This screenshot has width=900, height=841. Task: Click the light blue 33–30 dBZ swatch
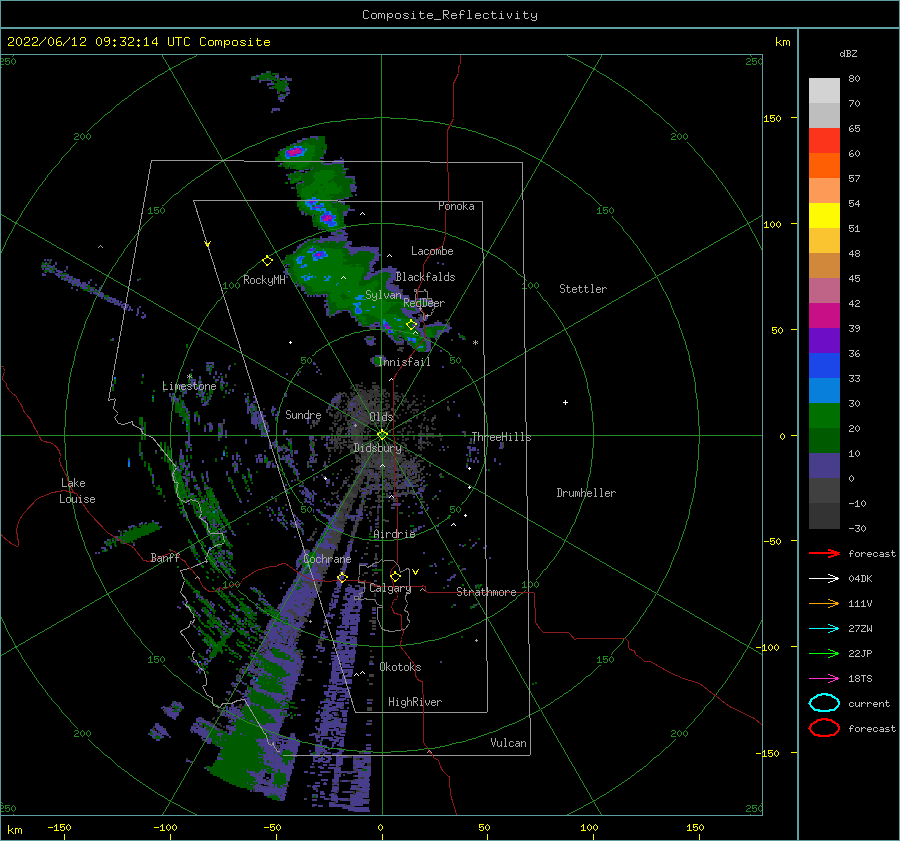pos(824,390)
